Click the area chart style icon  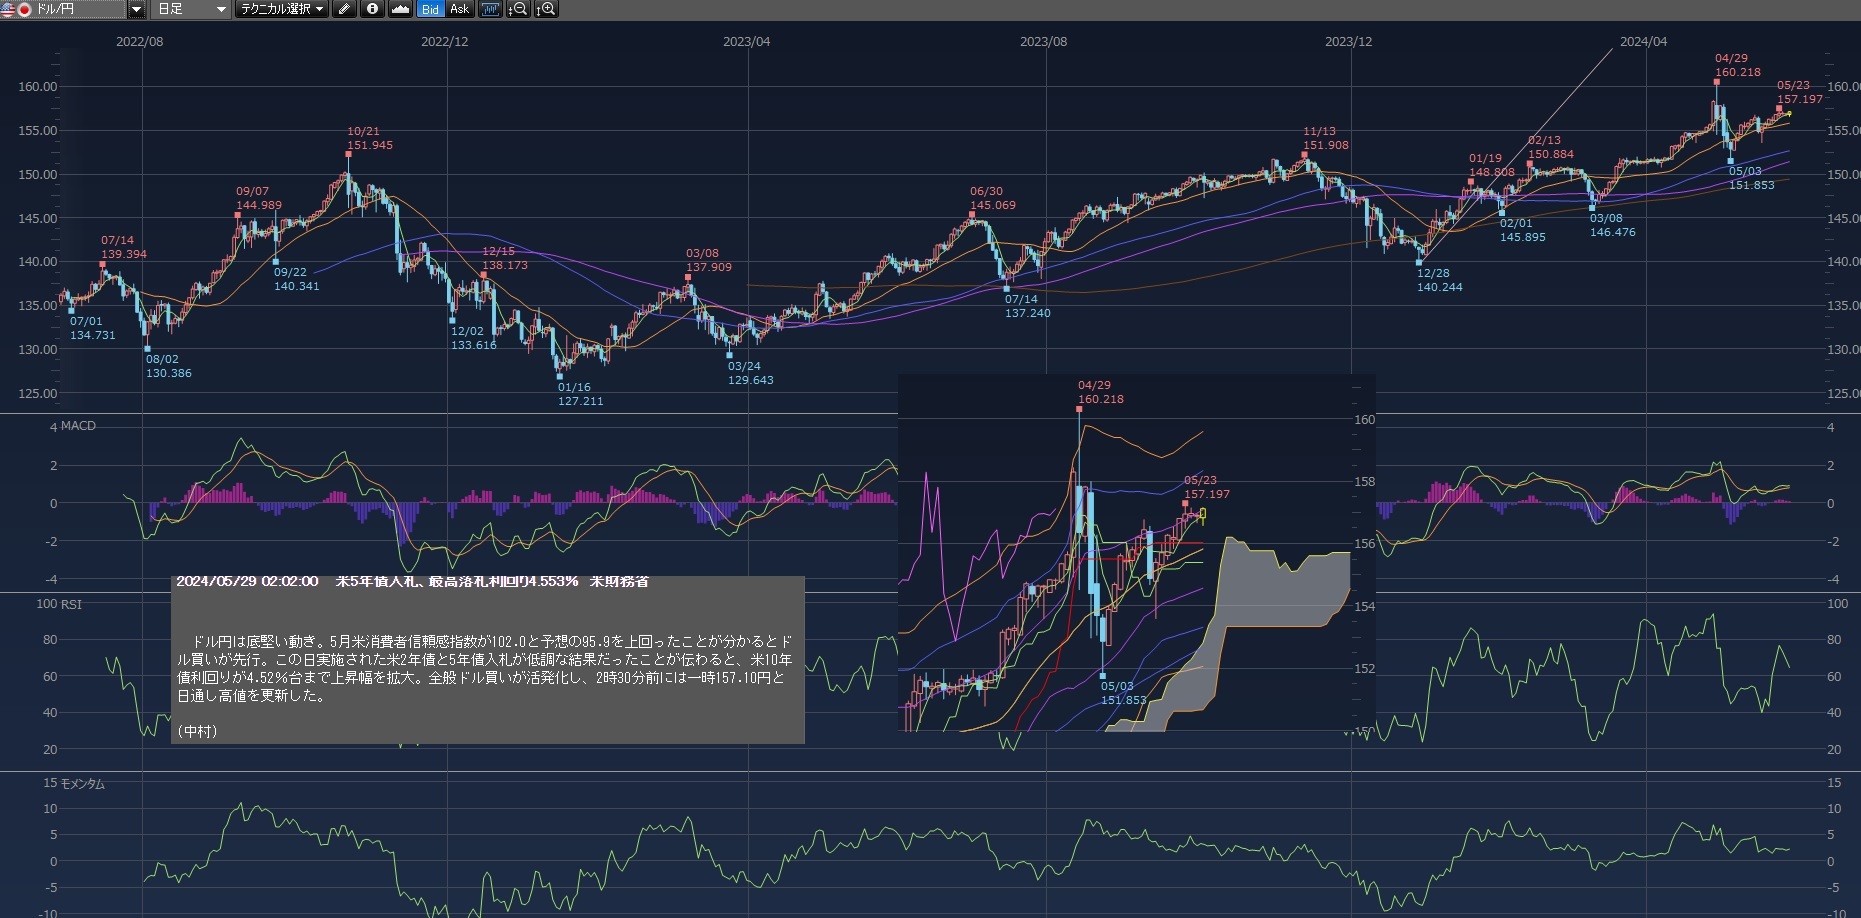pos(400,9)
